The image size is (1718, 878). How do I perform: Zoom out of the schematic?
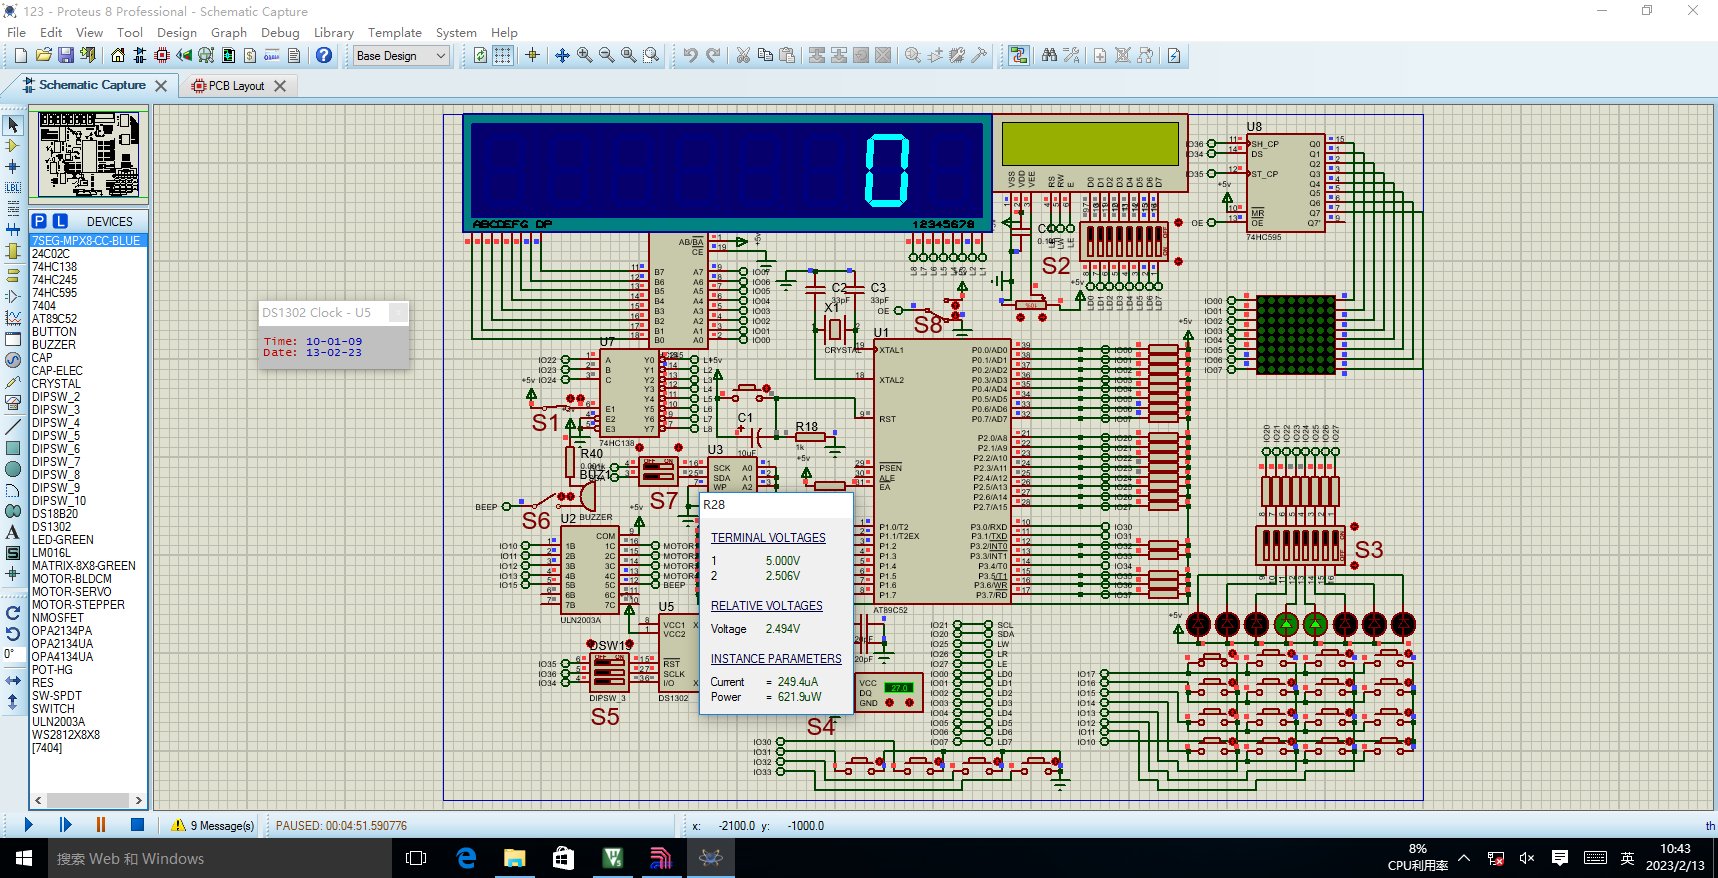tap(606, 56)
